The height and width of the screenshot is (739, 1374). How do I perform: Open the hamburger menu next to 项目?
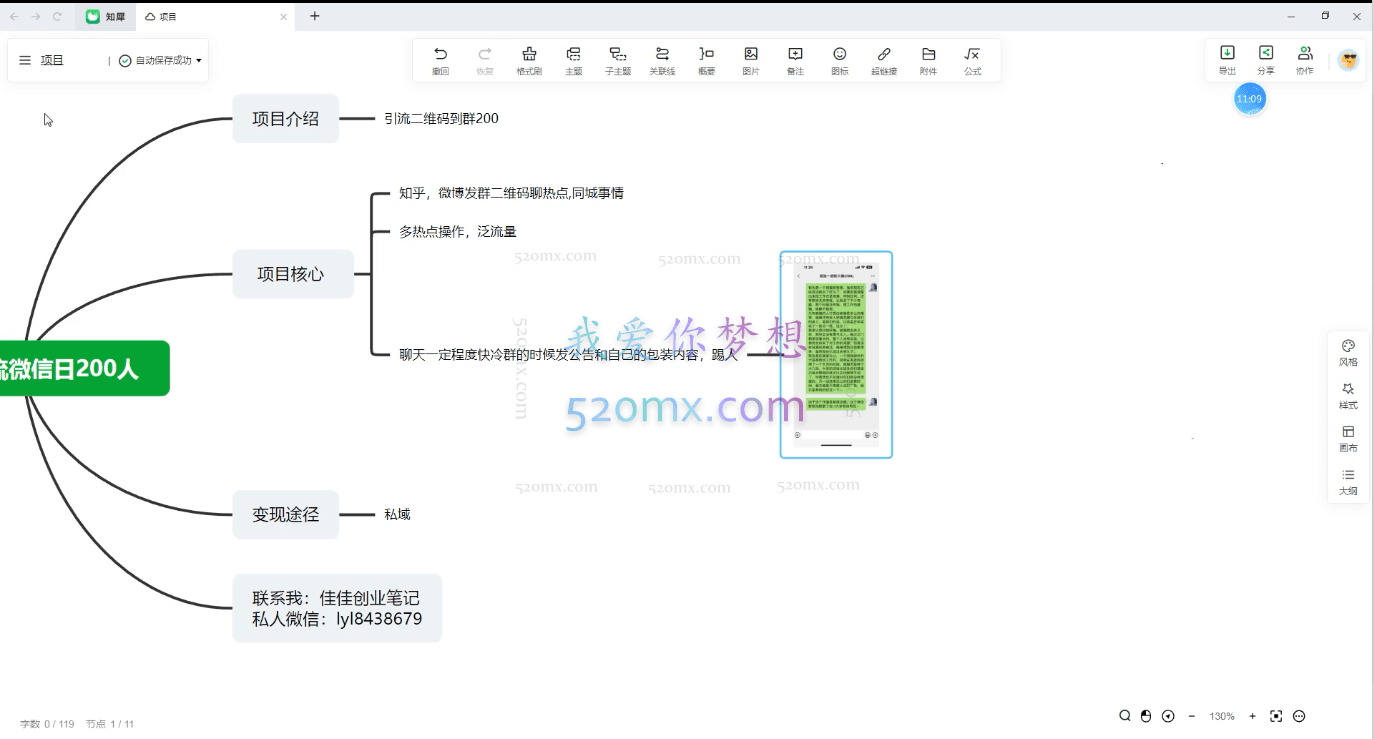(x=25, y=59)
